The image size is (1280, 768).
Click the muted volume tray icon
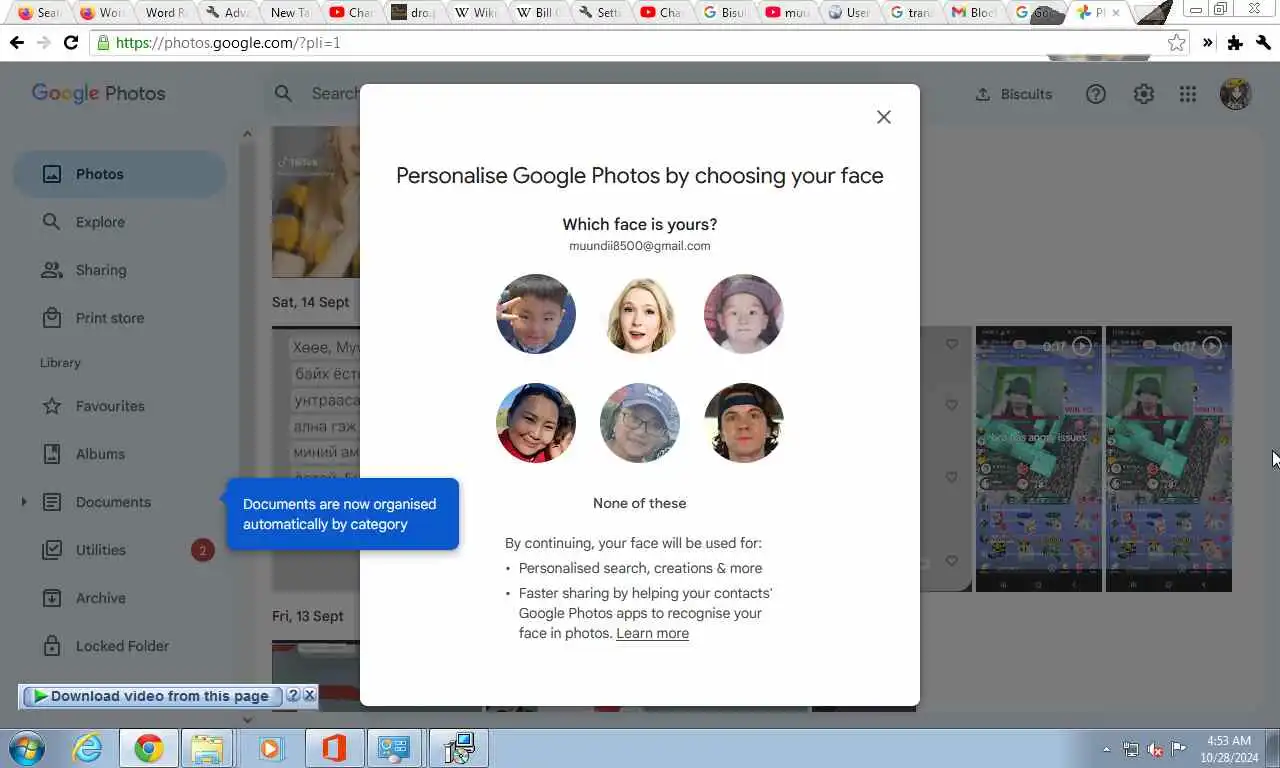[1155, 749]
